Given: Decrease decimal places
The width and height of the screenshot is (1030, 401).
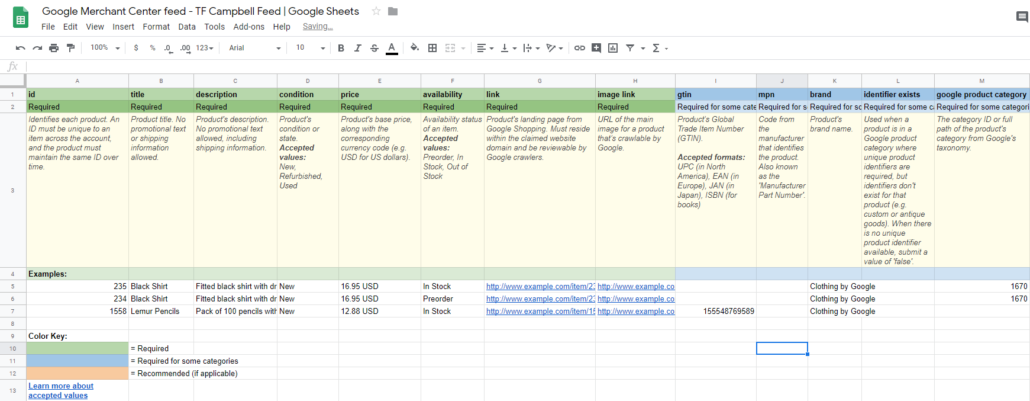Looking at the screenshot, I should (169, 48).
